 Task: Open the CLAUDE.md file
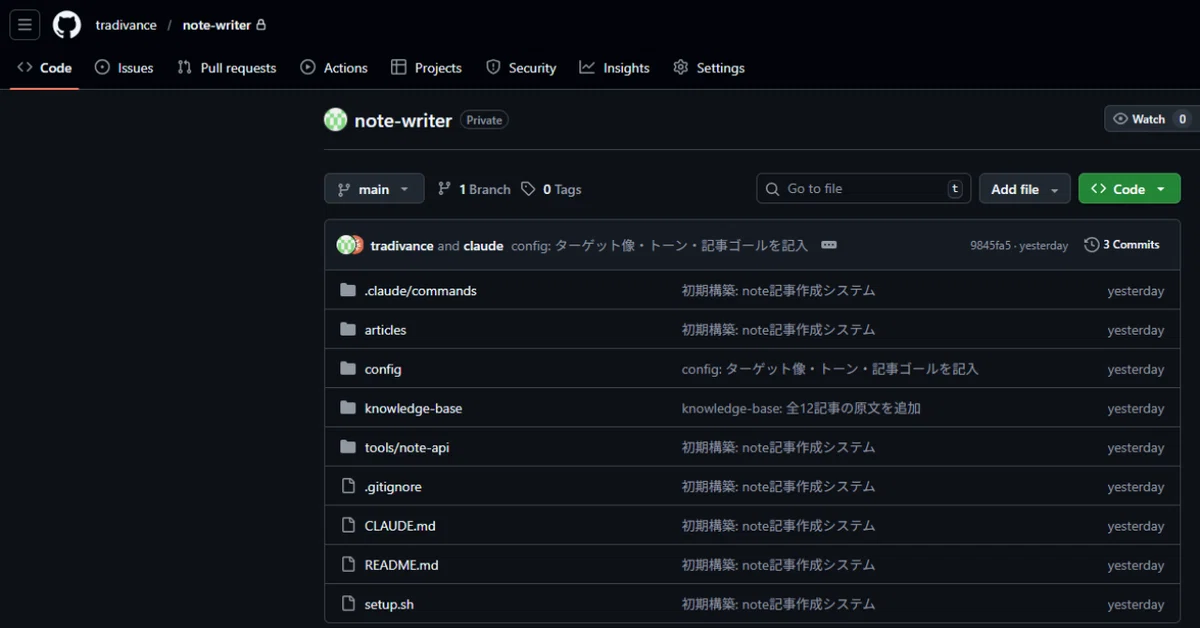click(x=400, y=525)
